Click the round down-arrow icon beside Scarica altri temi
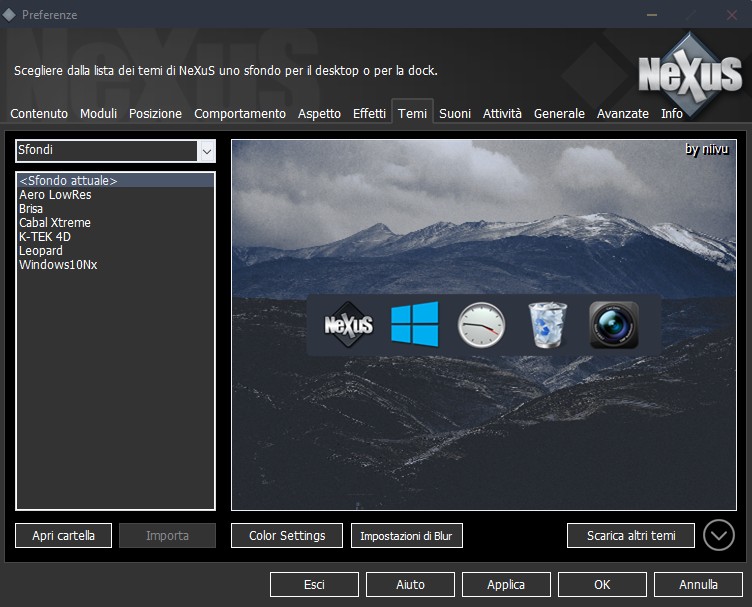This screenshot has height=607, width=752. pos(718,535)
